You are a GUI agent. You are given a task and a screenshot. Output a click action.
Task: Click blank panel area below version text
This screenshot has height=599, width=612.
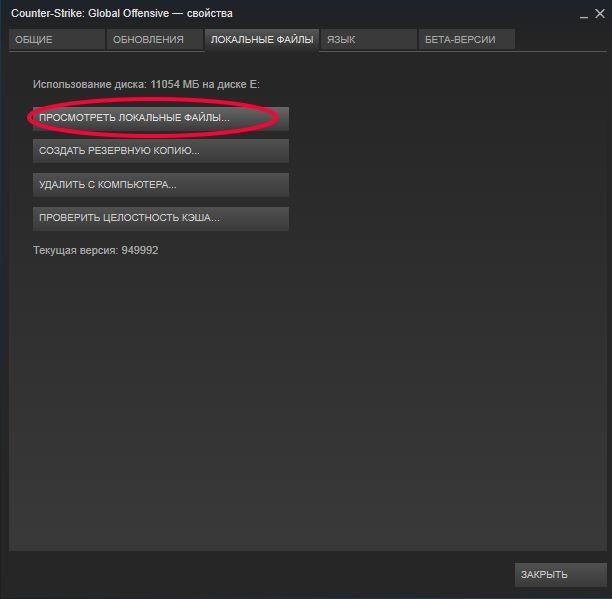pyautogui.click(x=300, y=400)
